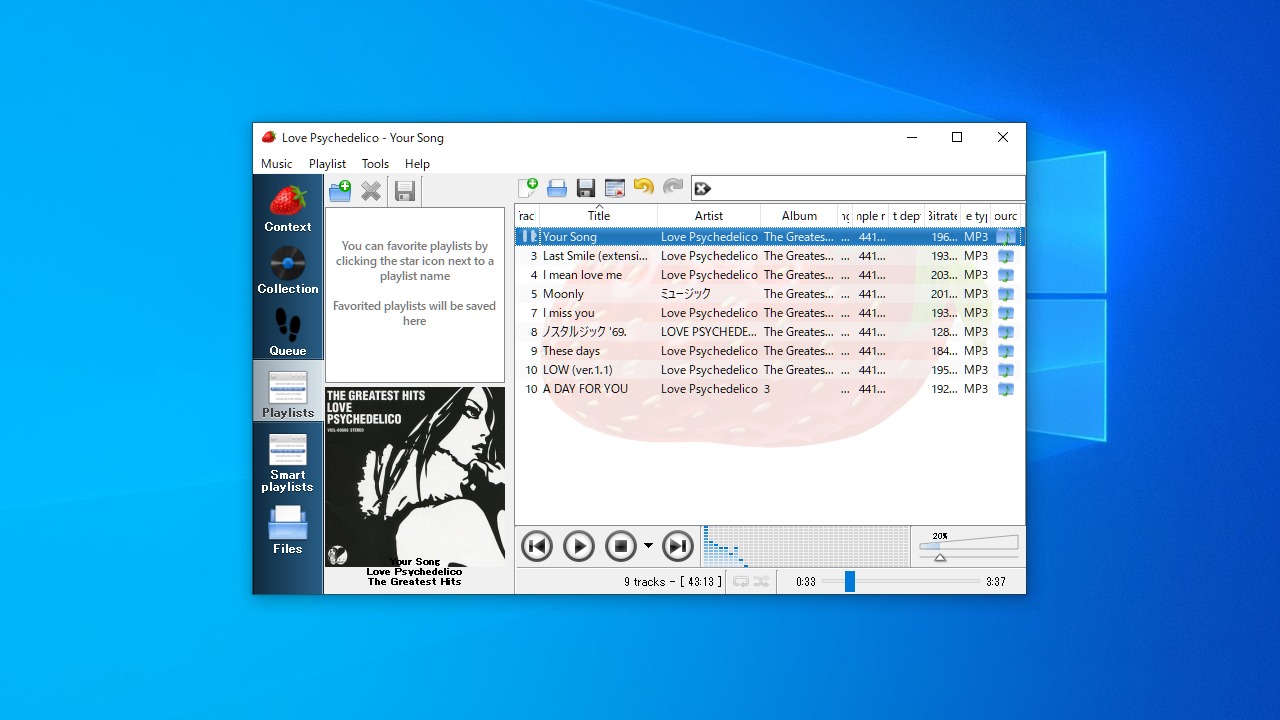This screenshot has width=1280, height=720.
Task: Open the Context sidebar panel
Action: 288,207
